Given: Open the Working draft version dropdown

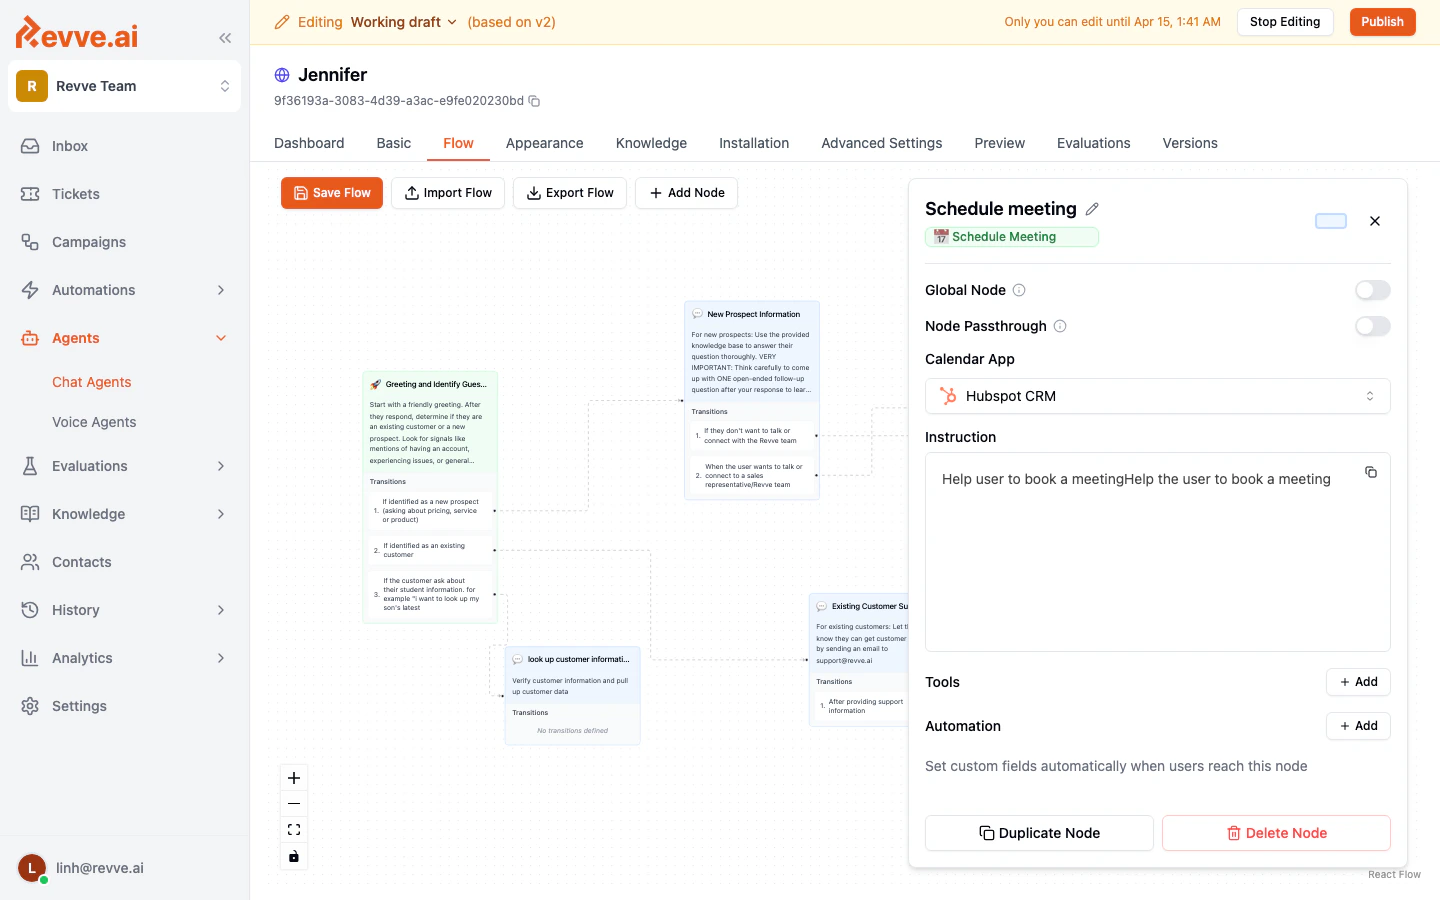Looking at the screenshot, I should 404,22.
